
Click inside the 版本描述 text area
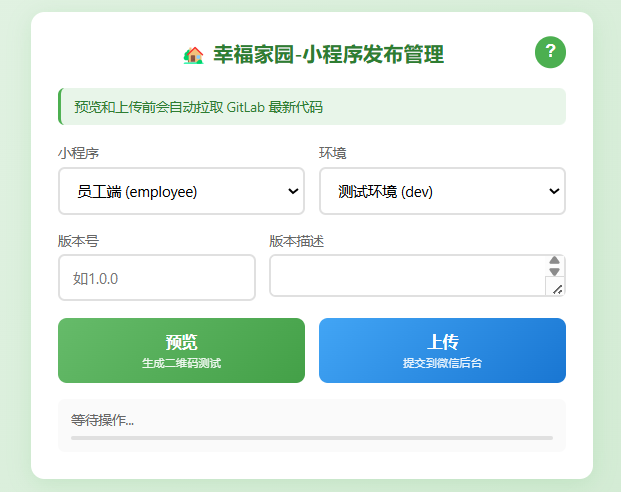click(x=407, y=276)
